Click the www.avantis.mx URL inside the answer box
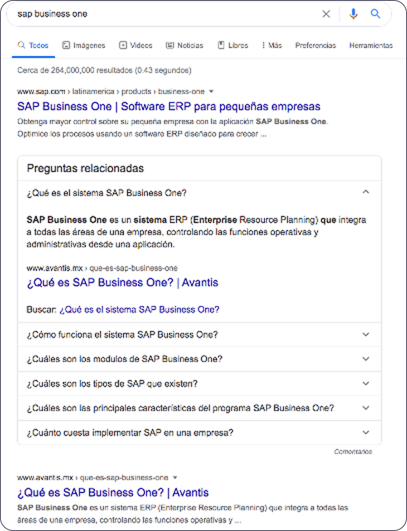Image resolution: width=407 pixels, height=531 pixels. pyautogui.click(x=102, y=268)
